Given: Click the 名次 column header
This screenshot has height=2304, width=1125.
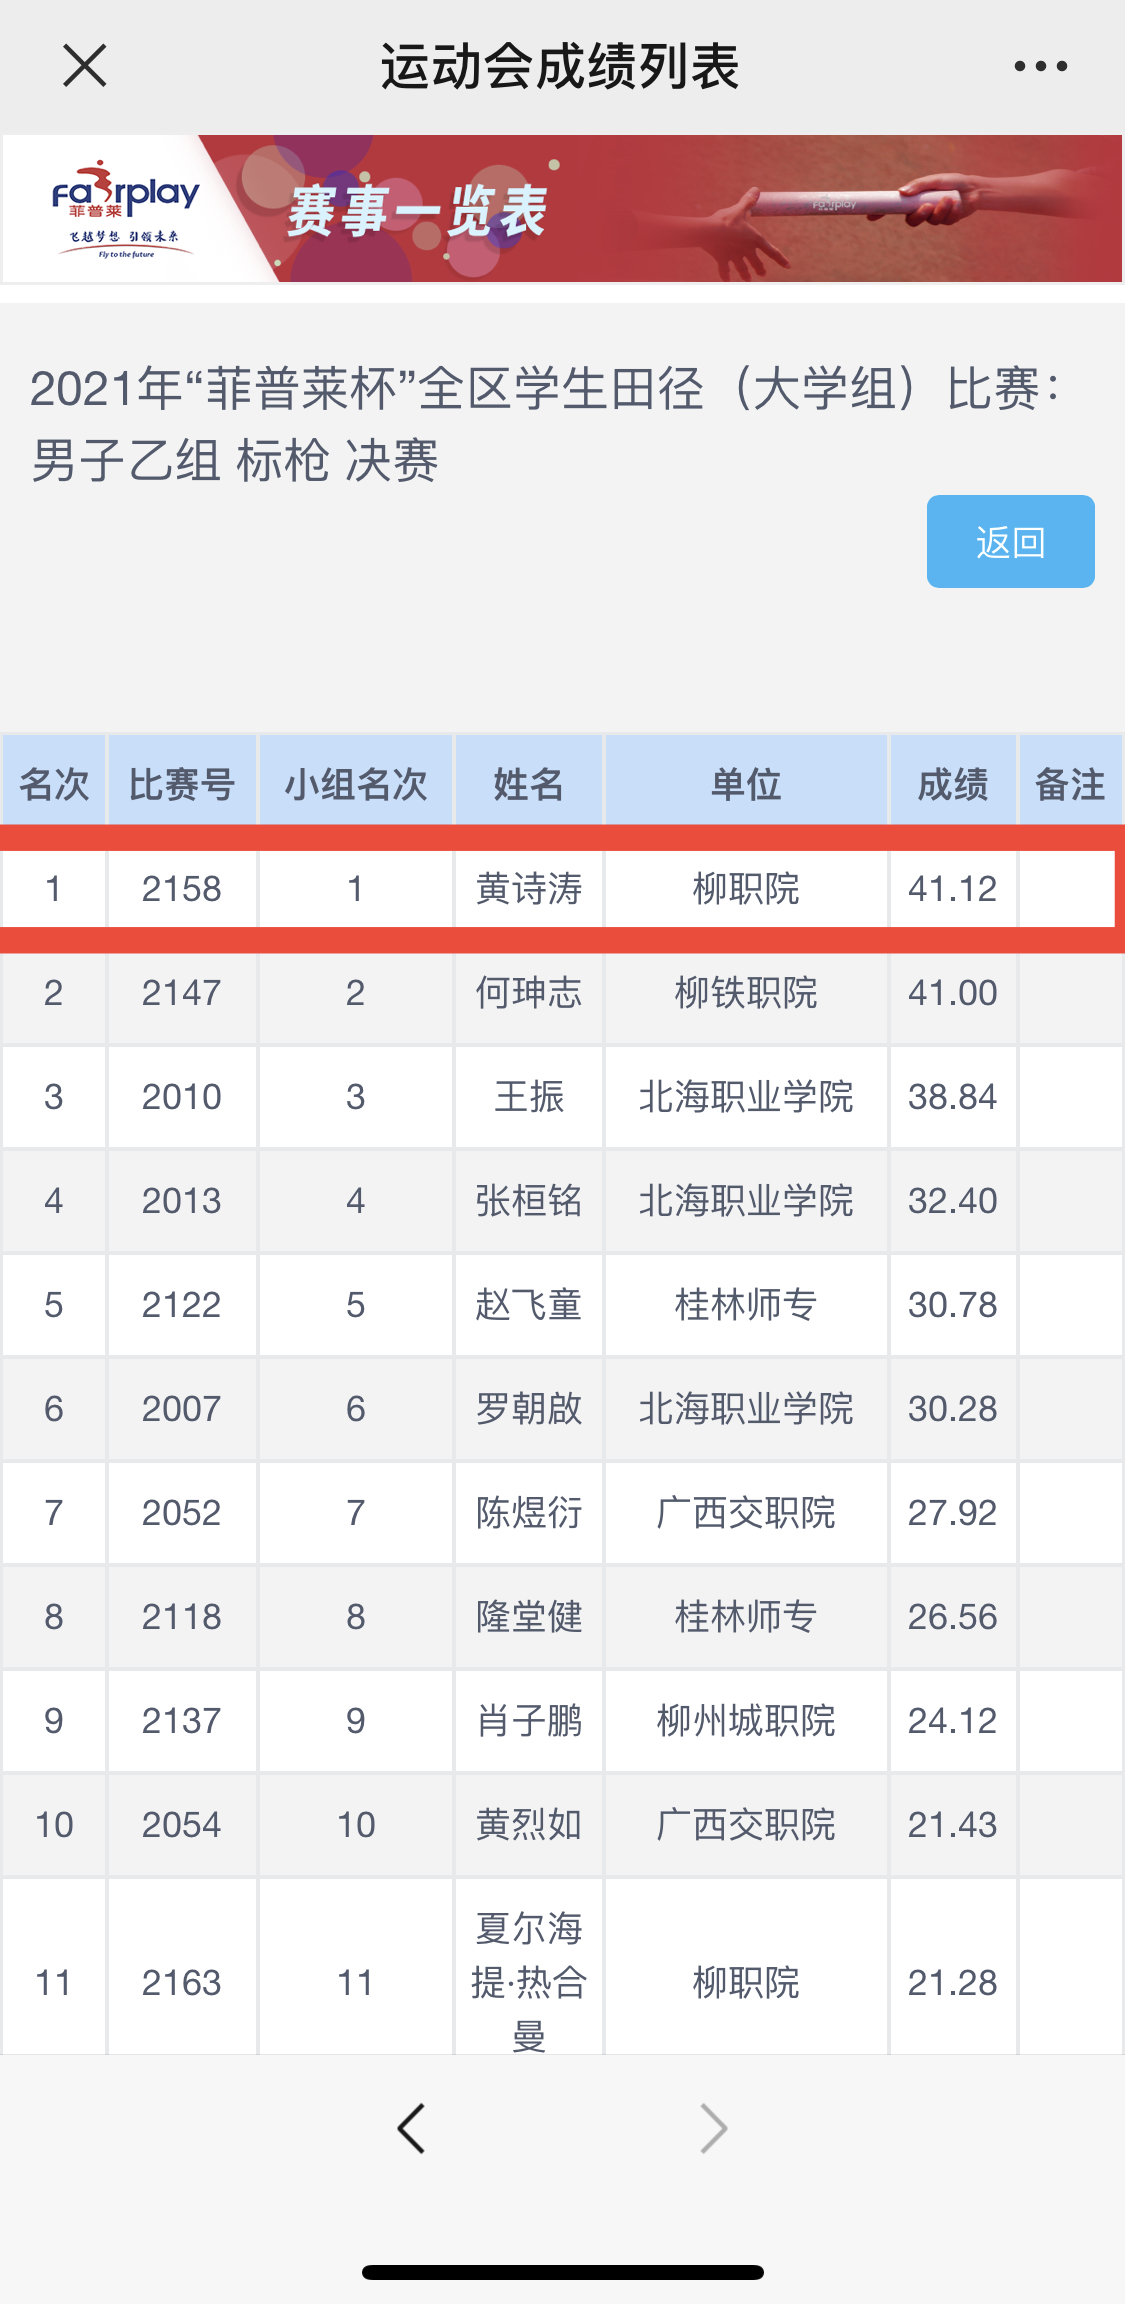Looking at the screenshot, I should pos(54,784).
